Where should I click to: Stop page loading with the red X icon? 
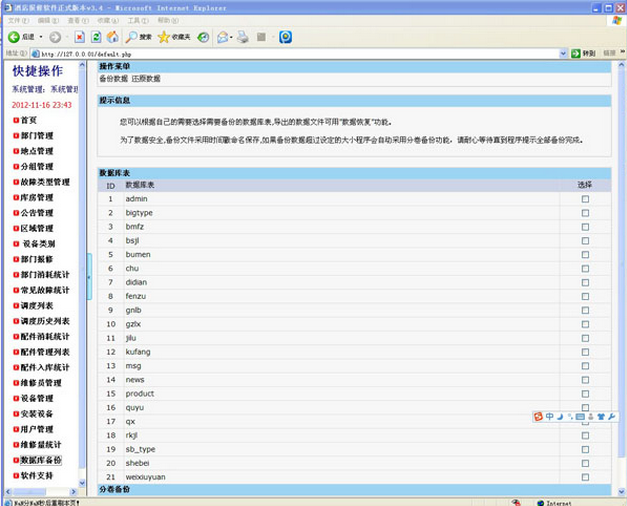pyautogui.click(x=79, y=37)
